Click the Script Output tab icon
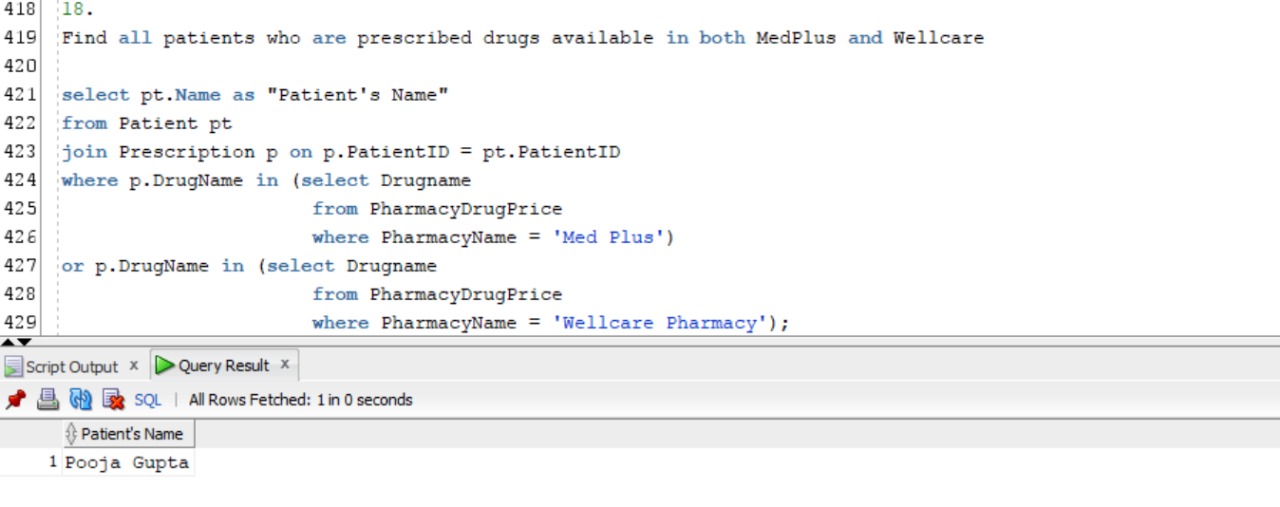 pyautogui.click(x=13, y=366)
